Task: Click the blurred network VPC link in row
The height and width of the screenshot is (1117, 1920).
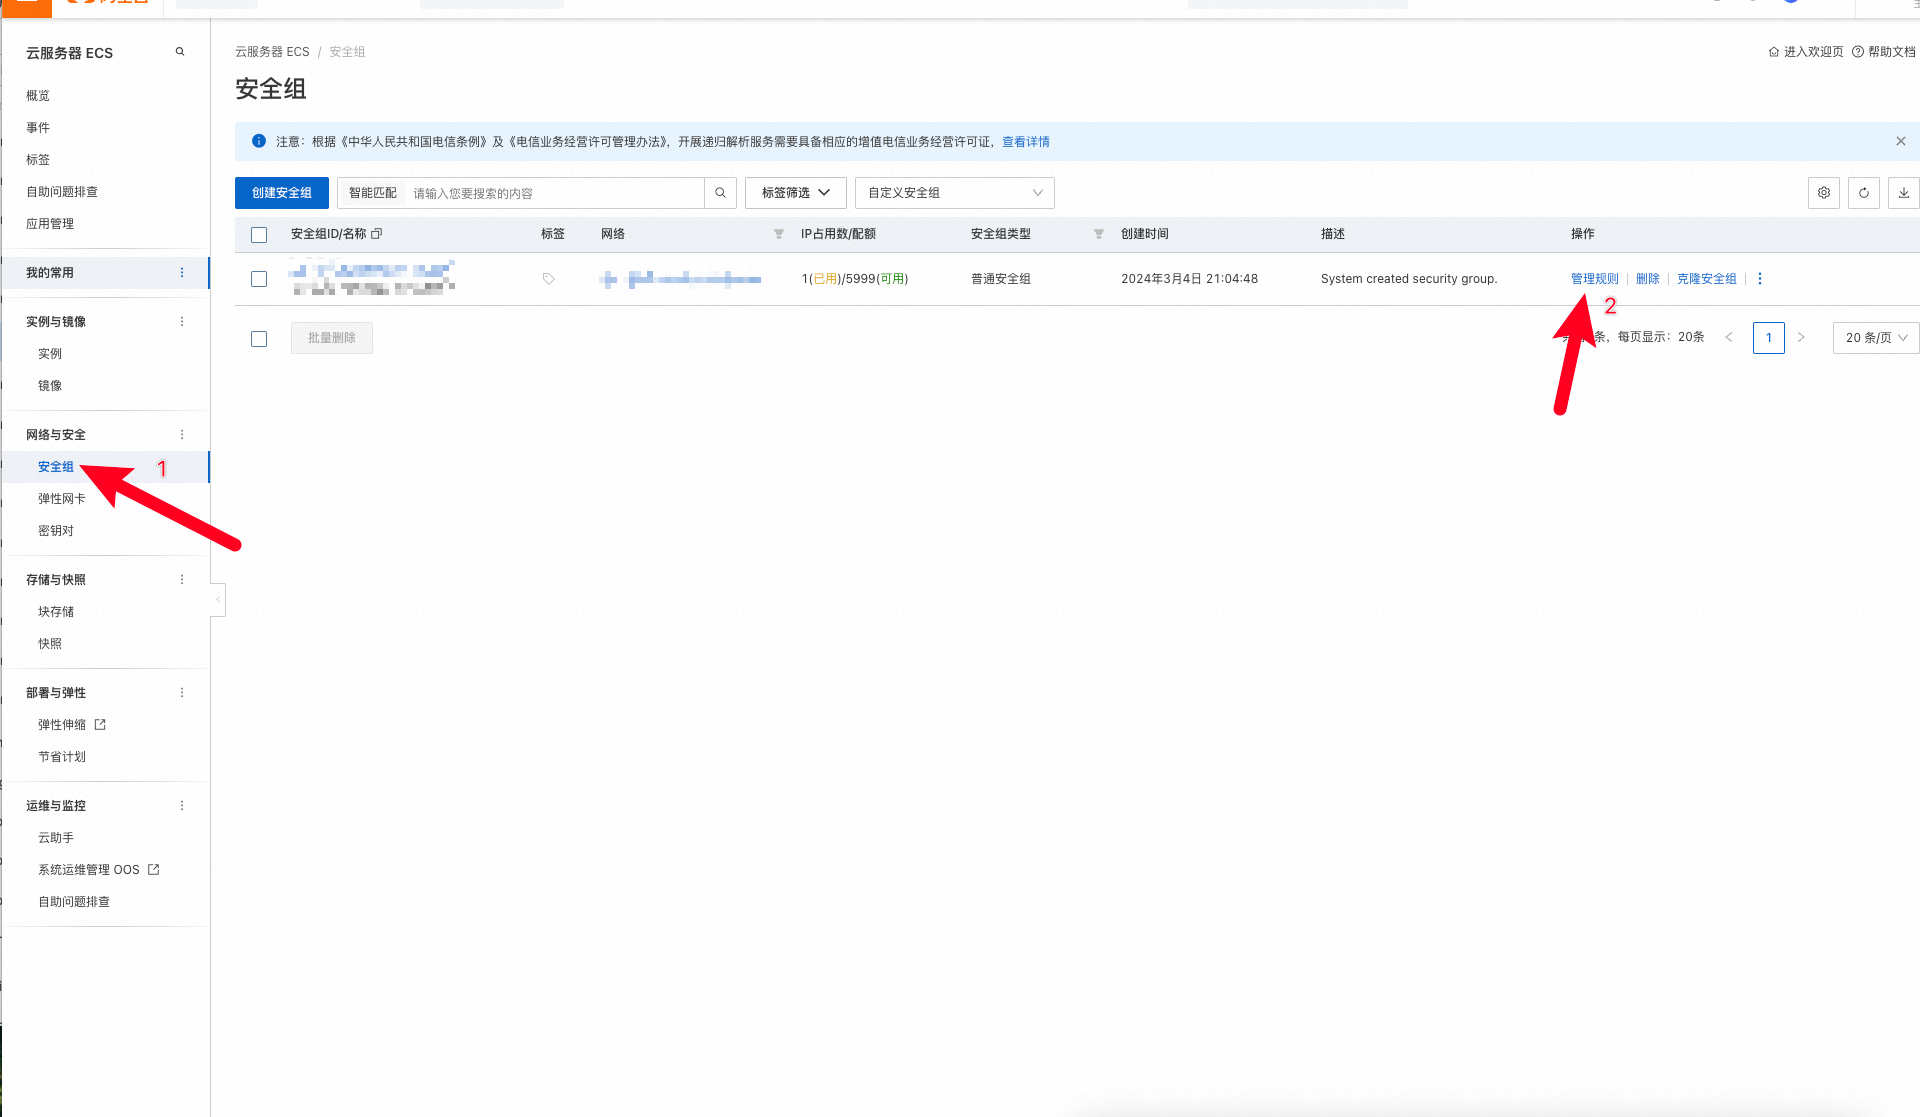Action: point(680,279)
